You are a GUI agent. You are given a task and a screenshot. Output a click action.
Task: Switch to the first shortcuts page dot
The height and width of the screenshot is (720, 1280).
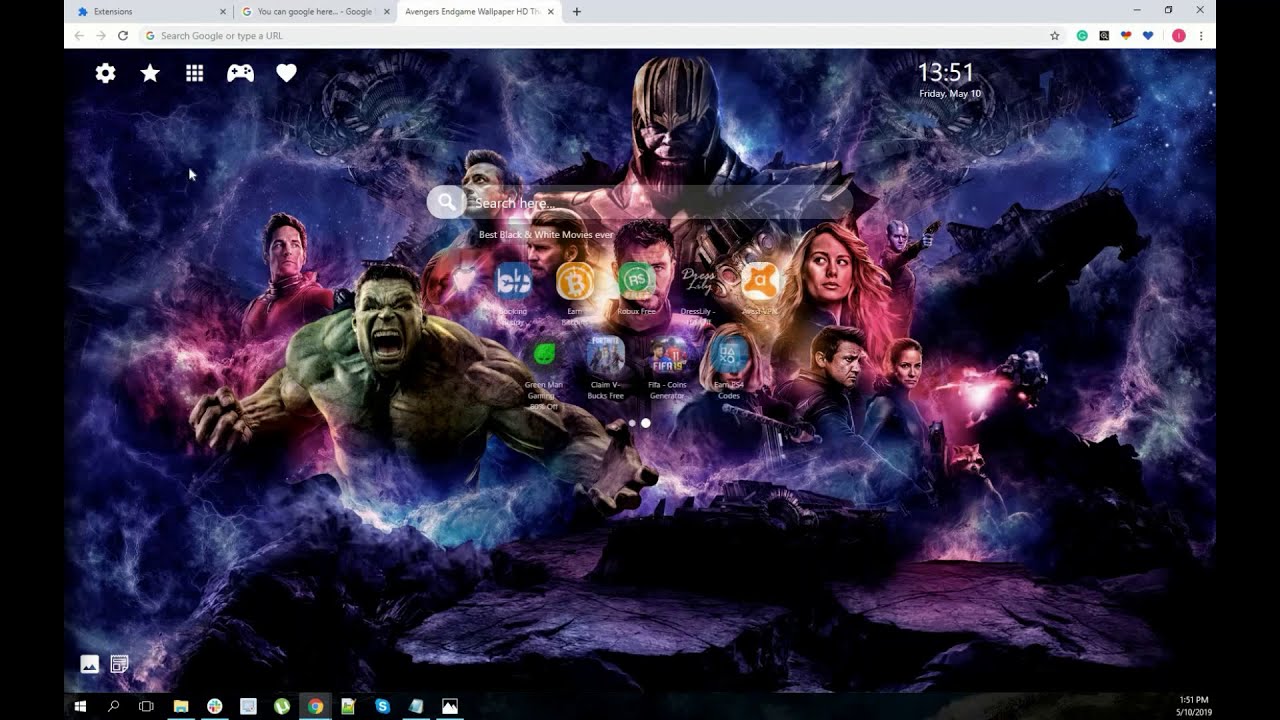tap(632, 423)
